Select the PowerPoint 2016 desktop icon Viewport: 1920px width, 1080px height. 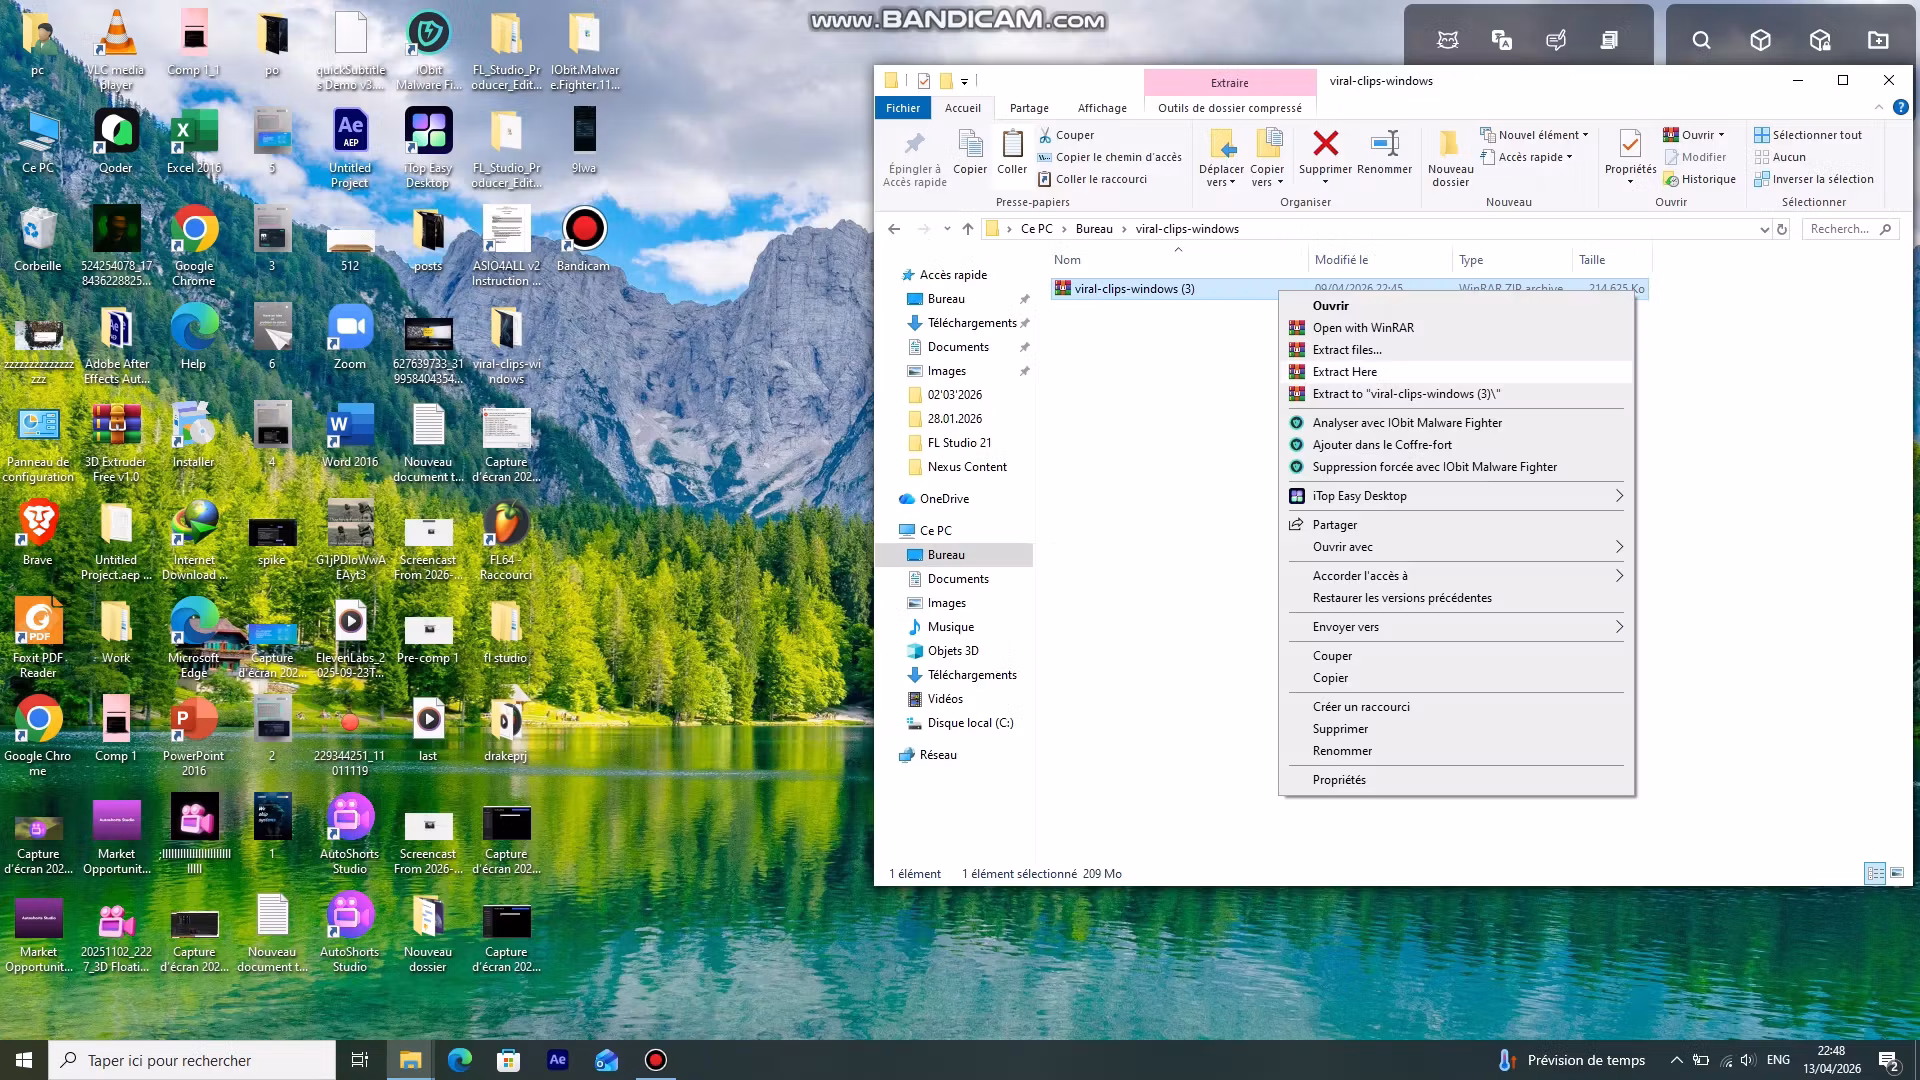tap(194, 735)
